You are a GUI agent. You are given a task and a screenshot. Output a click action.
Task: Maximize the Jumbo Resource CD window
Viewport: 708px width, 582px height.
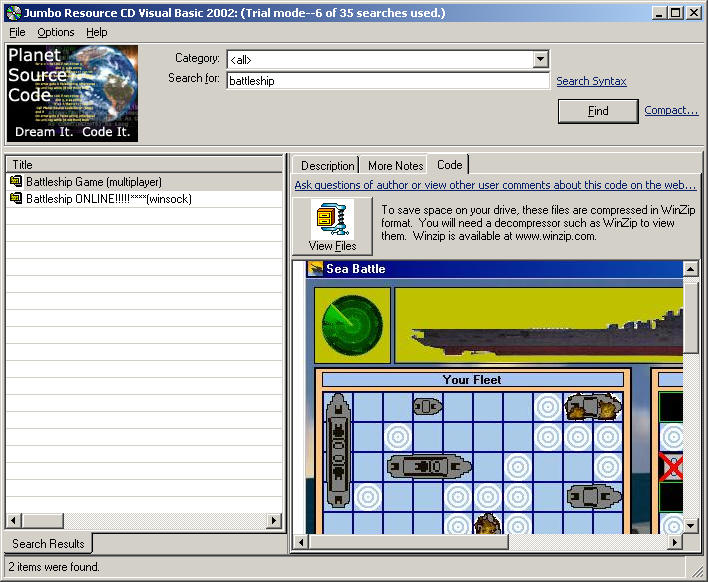[675, 13]
